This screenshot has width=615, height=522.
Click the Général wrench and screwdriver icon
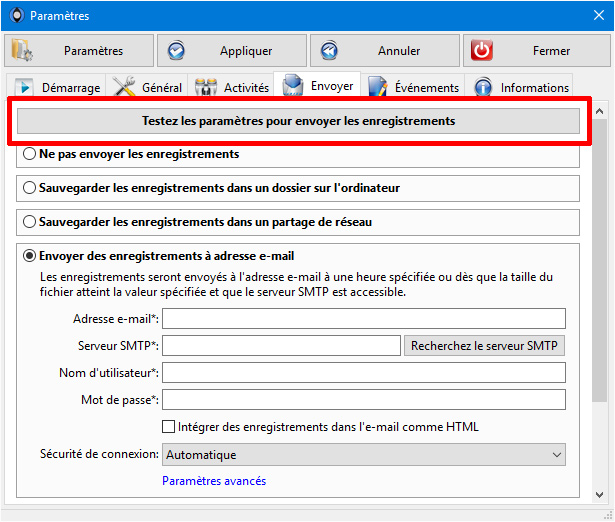124,86
